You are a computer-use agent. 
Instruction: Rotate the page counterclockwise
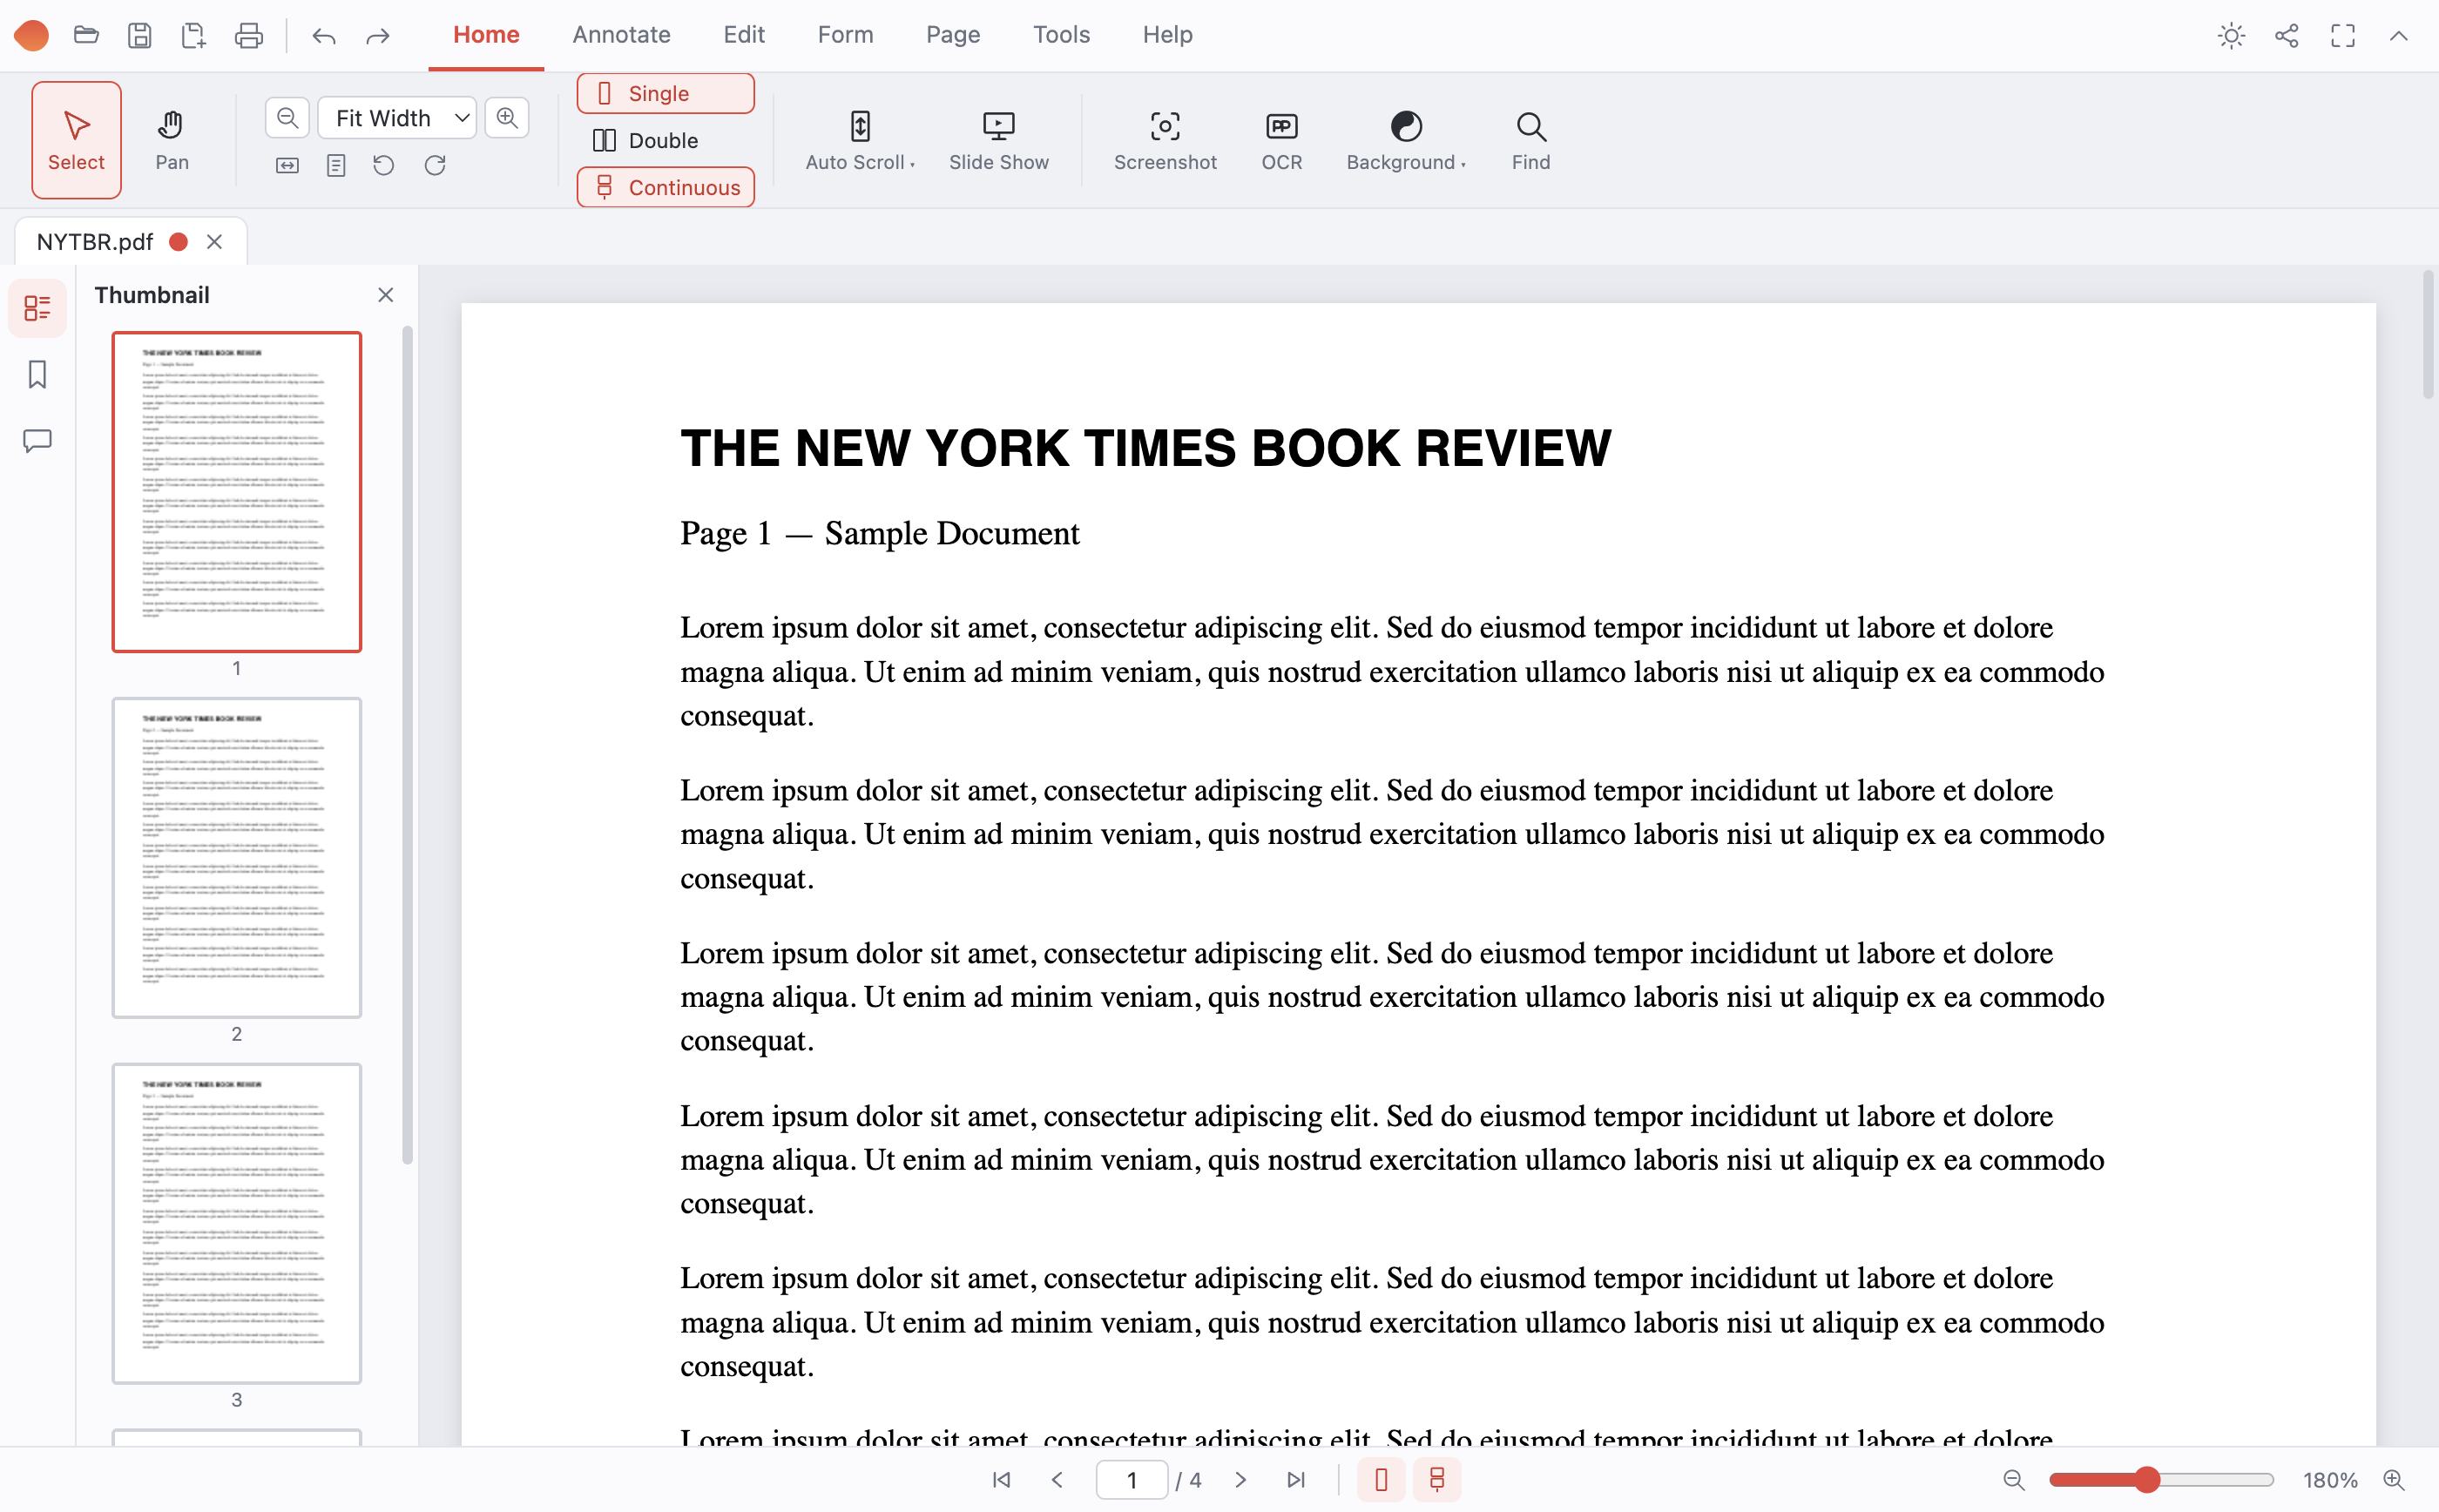point(384,165)
